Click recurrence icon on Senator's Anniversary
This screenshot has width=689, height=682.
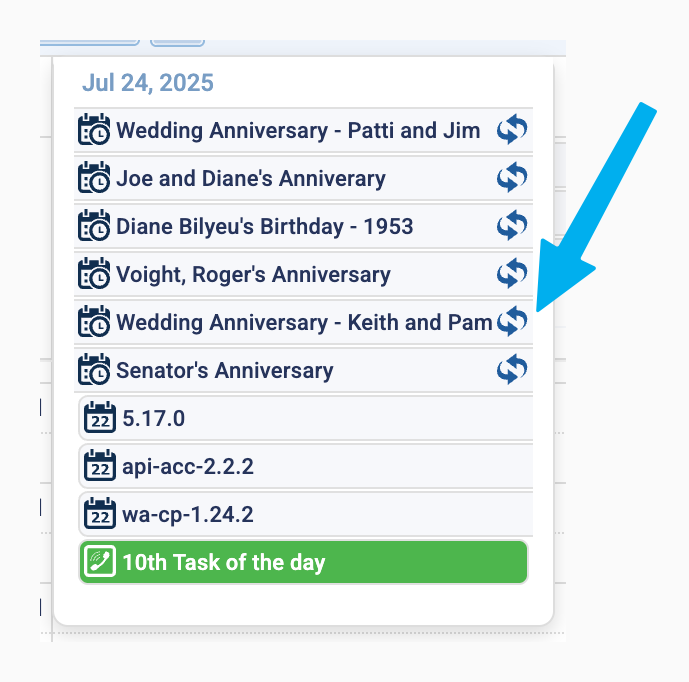(x=512, y=370)
